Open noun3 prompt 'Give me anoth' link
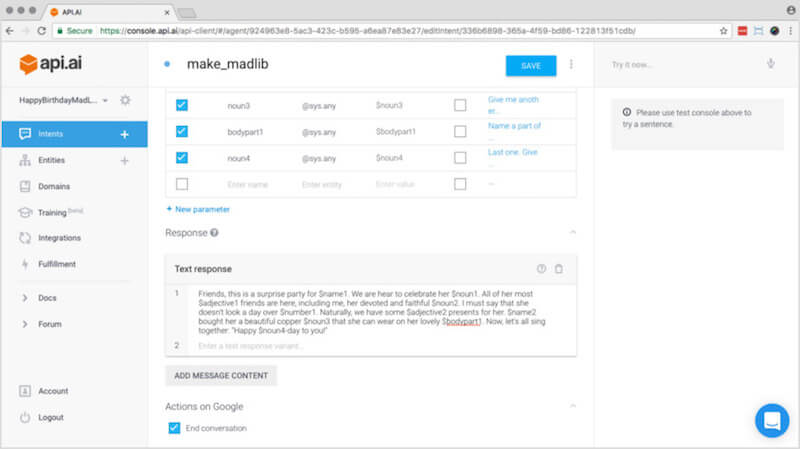 (x=513, y=105)
